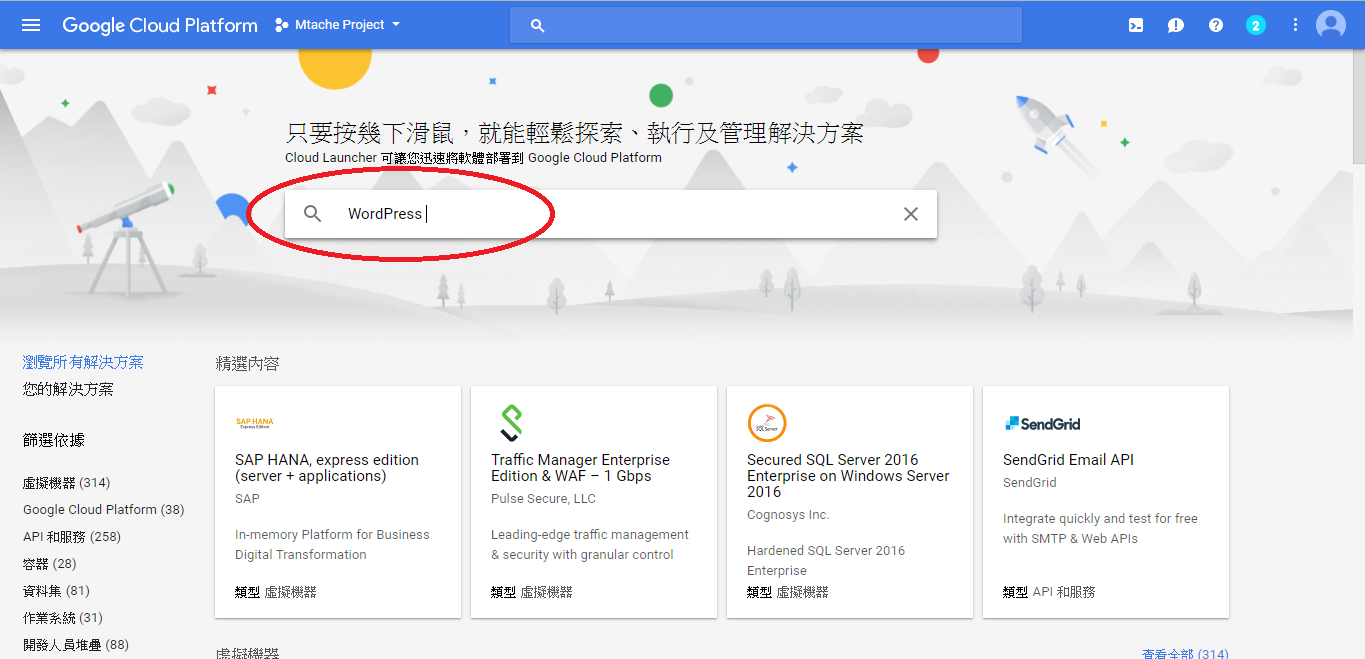Click the 篩選依據 heading

pyautogui.click(x=54, y=440)
